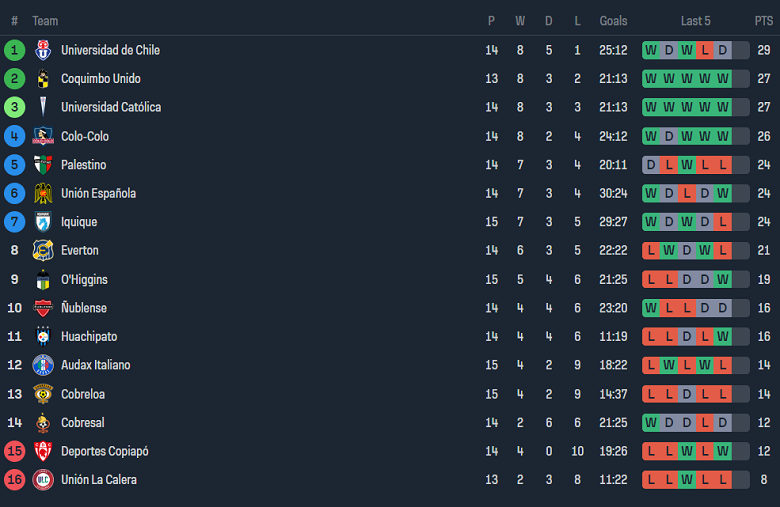The image size is (780, 507).
Task: Click the red position 16 rank badge
Action: pyautogui.click(x=14, y=480)
